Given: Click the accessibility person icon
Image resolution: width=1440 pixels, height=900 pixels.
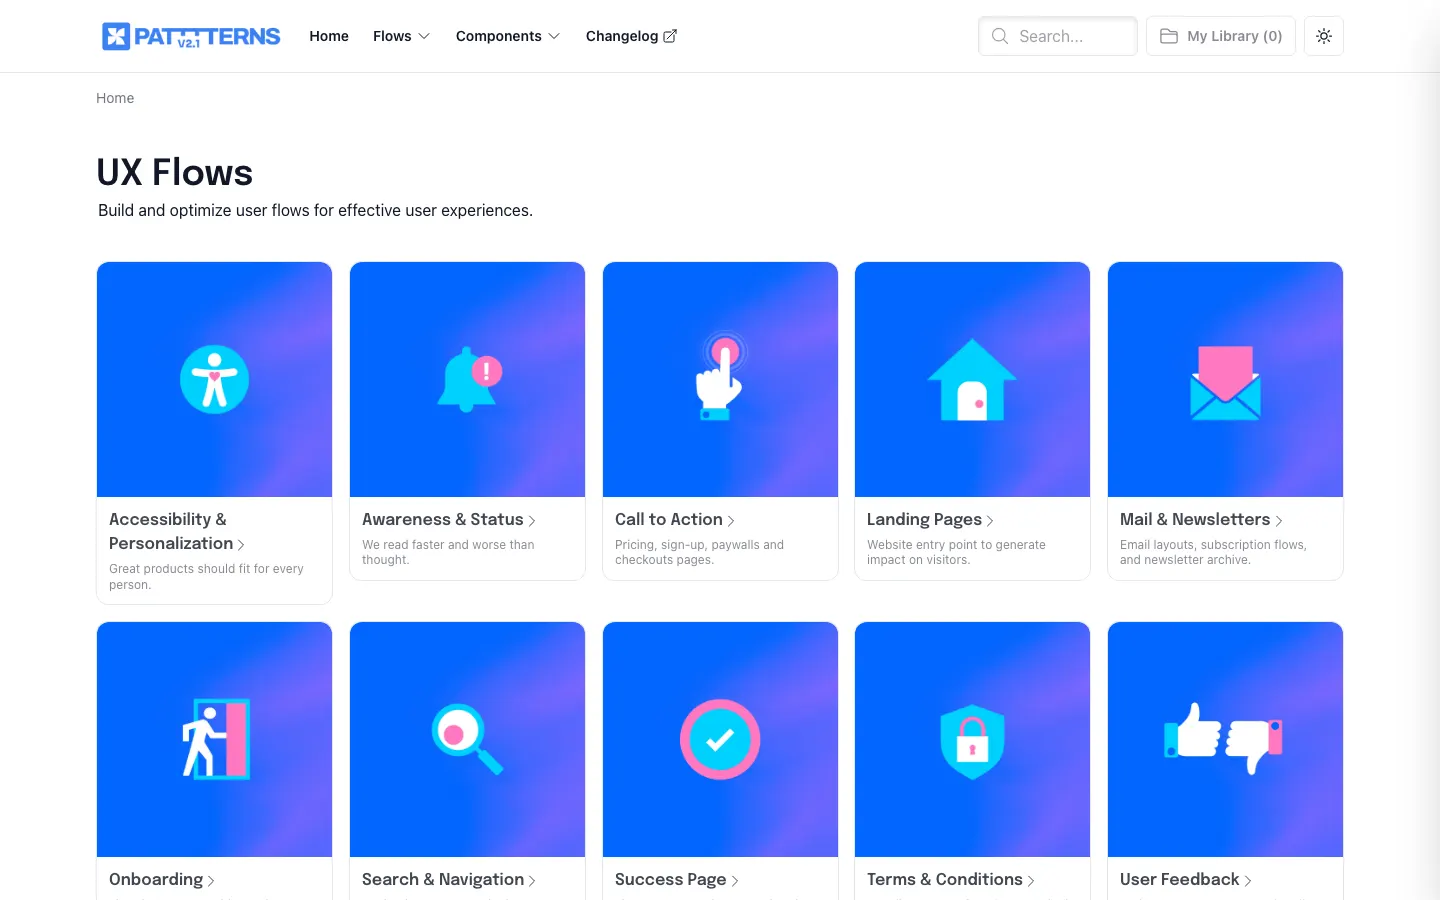Looking at the screenshot, I should [214, 380].
